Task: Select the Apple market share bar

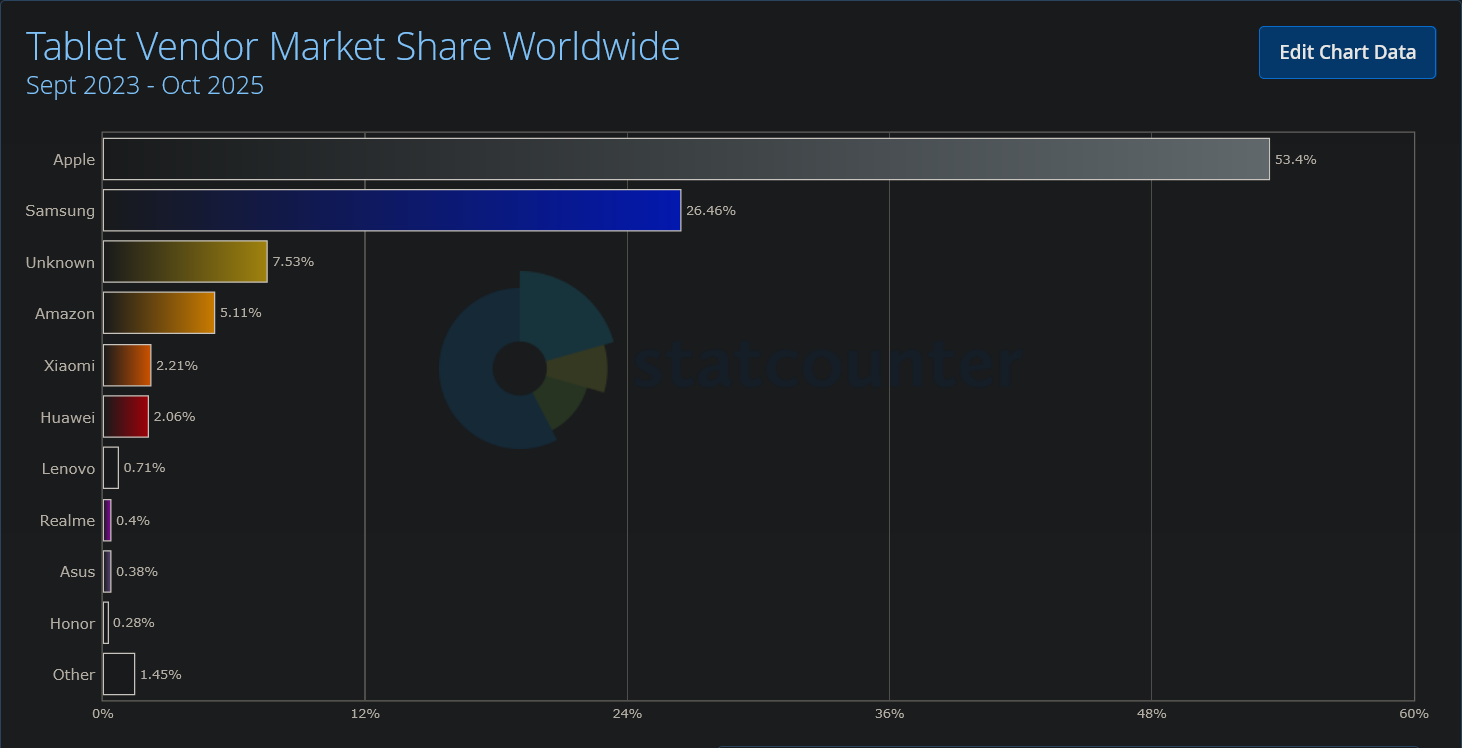Action: [x=686, y=159]
